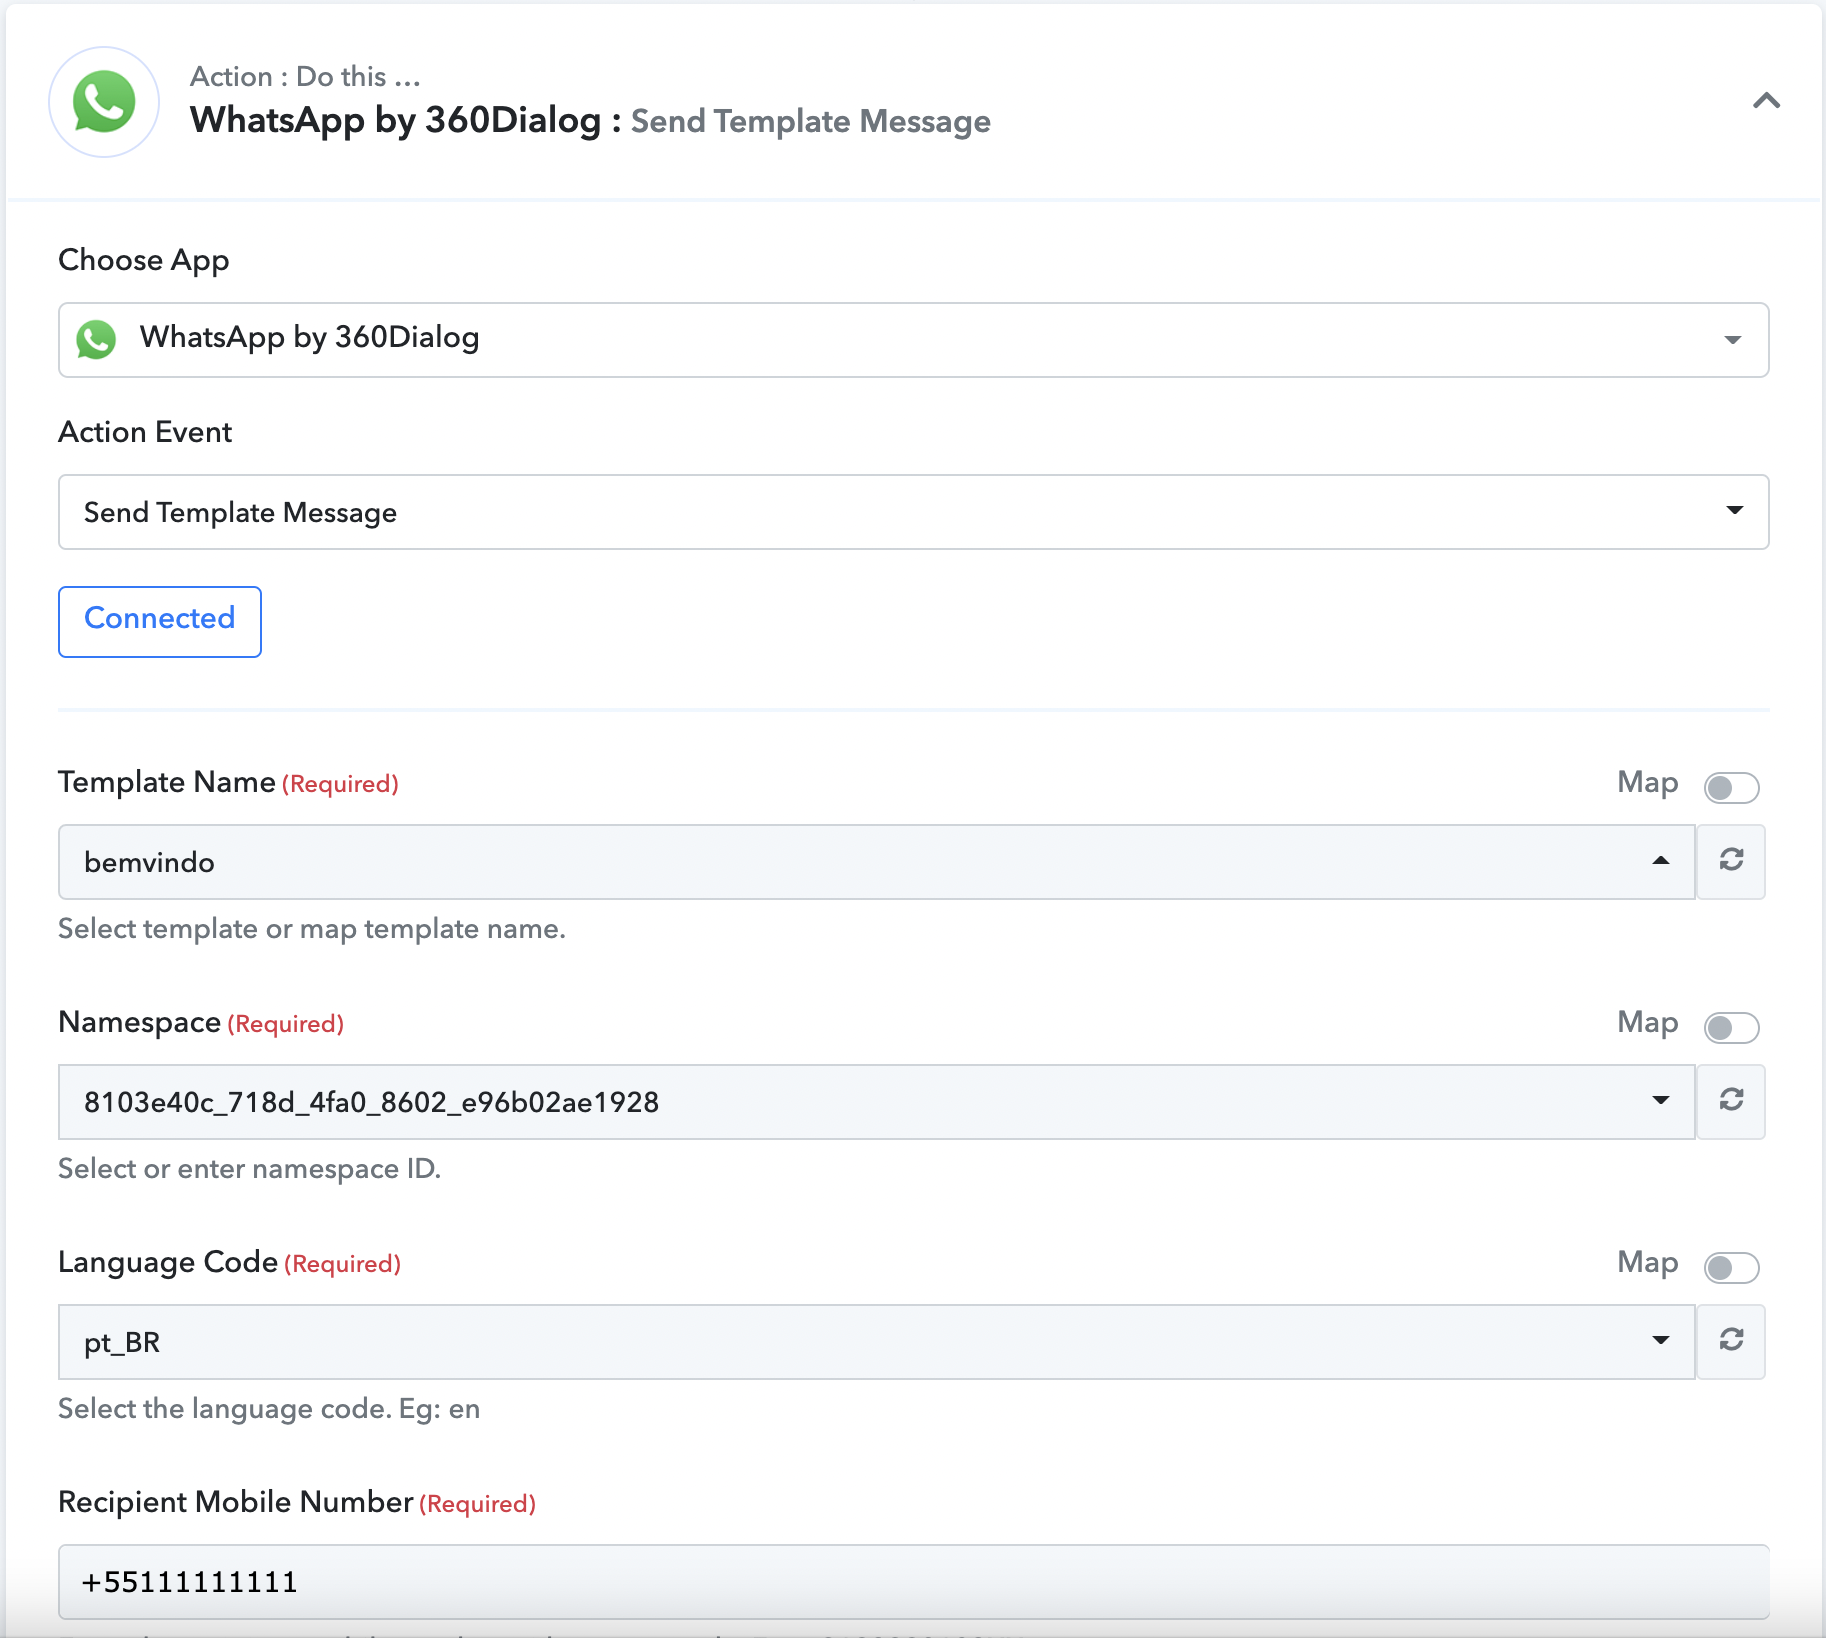Open the Template Name dropdown showing bemvindo
The height and width of the screenshot is (1638, 1826).
(877, 862)
